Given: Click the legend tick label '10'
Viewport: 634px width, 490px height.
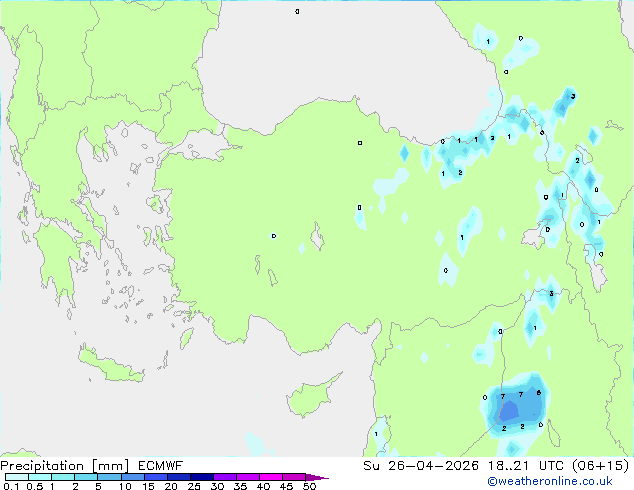Looking at the screenshot, I should [x=125, y=486].
